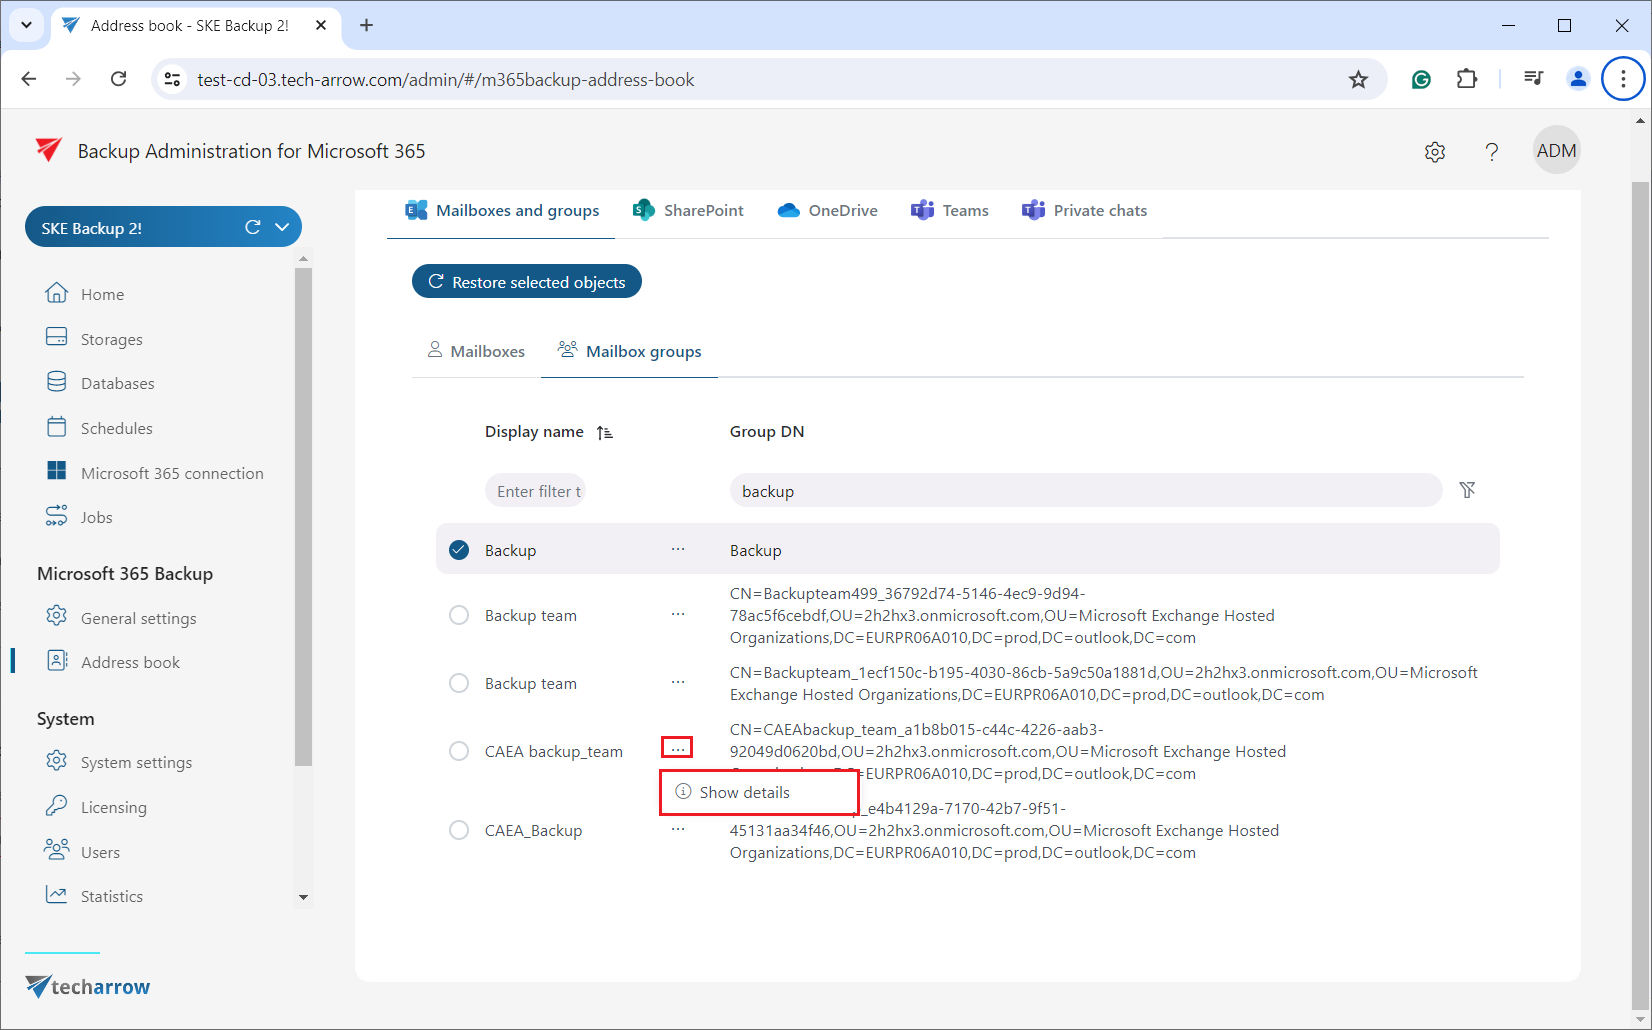This screenshot has width=1652, height=1030.
Task: Click the clear filter funnel icon
Action: (1467, 490)
